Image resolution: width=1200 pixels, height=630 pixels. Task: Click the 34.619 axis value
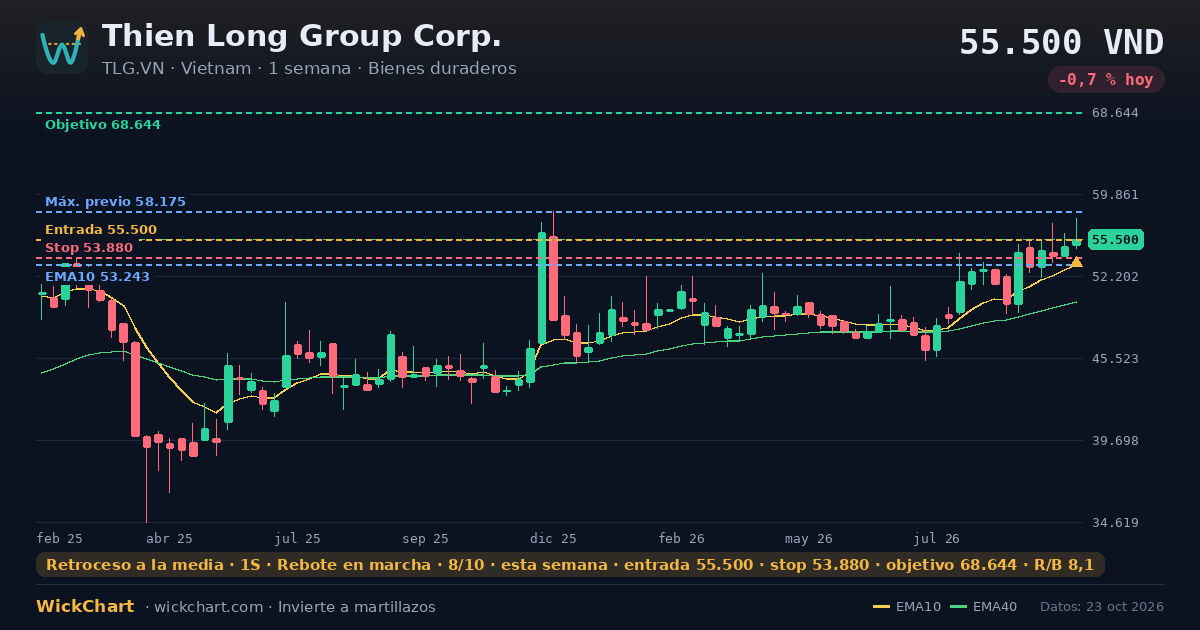pos(1115,523)
